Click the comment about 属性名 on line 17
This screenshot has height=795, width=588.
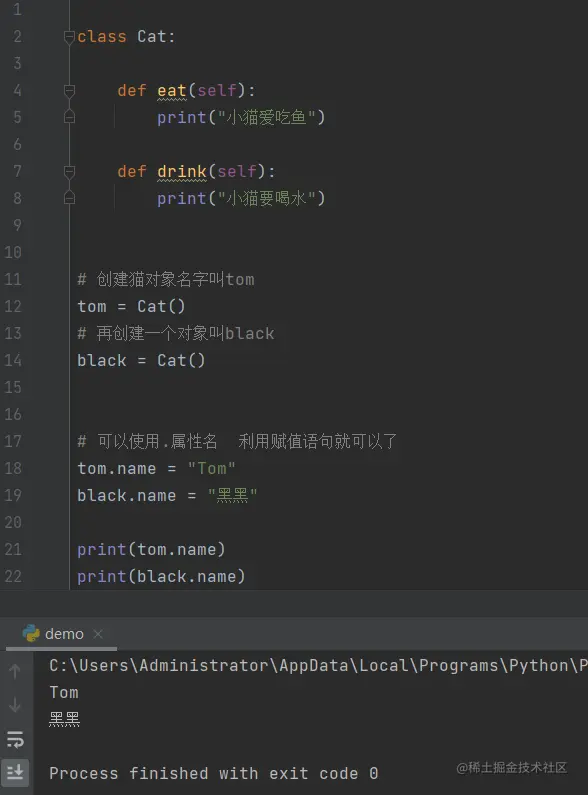[x=237, y=441]
